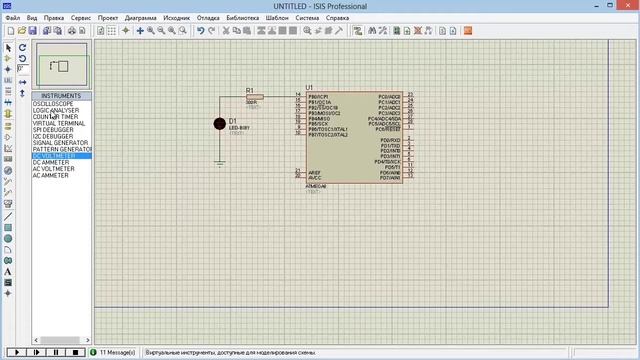The height and width of the screenshot is (360, 640).
Task: Click the orange ARES netlist transfer icon
Action: pos(468,31)
